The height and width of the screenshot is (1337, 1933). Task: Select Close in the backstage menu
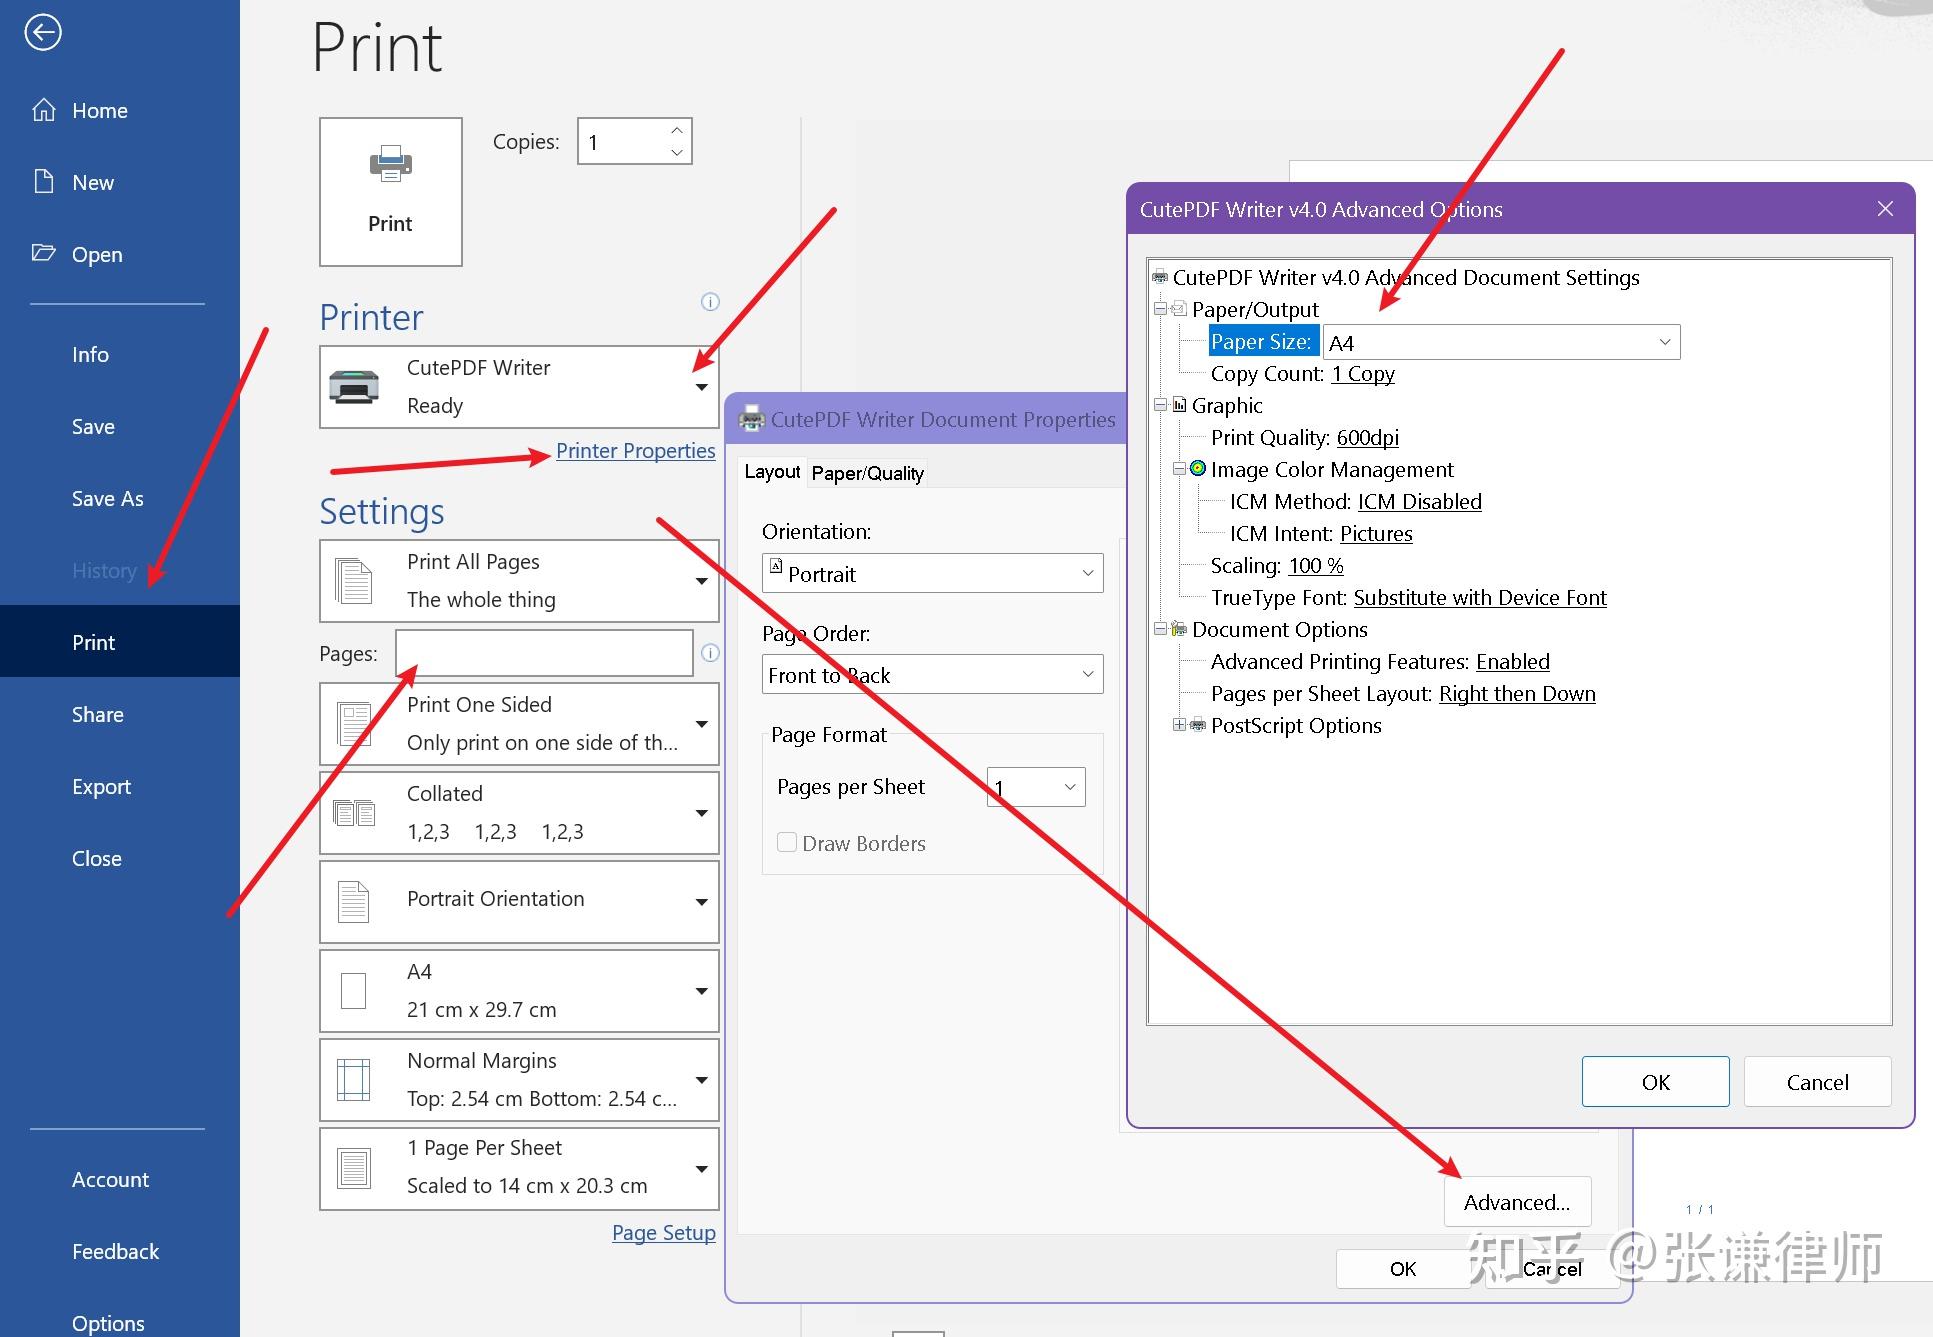pos(120,858)
